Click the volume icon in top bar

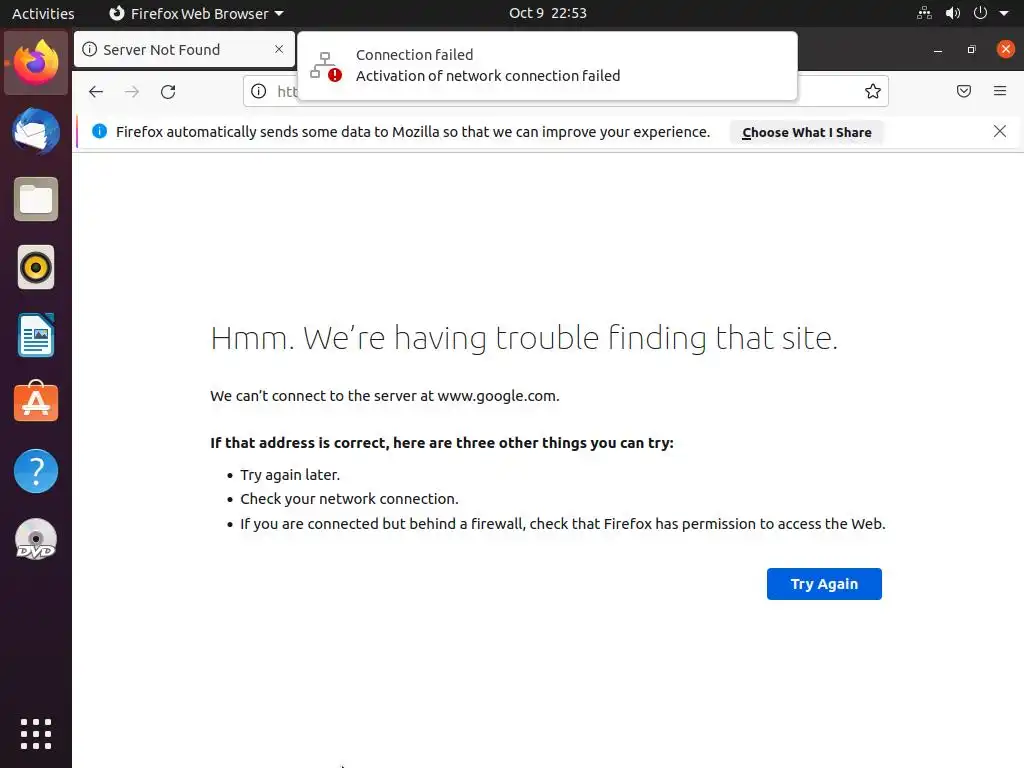tap(953, 13)
